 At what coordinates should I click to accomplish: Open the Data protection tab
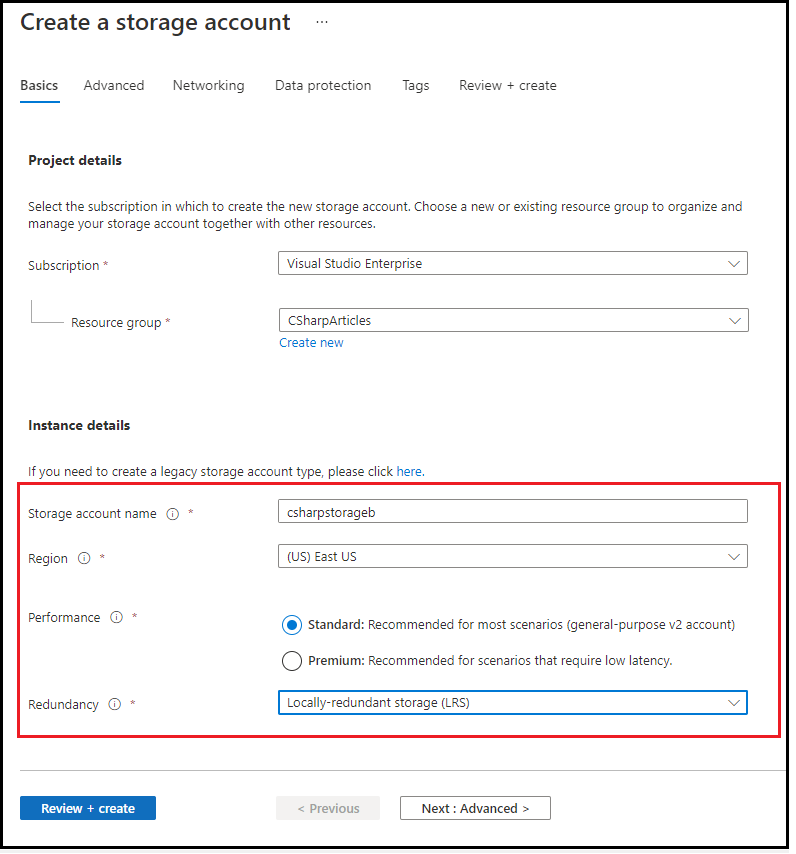pyautogui.click(x=323, y=86)
